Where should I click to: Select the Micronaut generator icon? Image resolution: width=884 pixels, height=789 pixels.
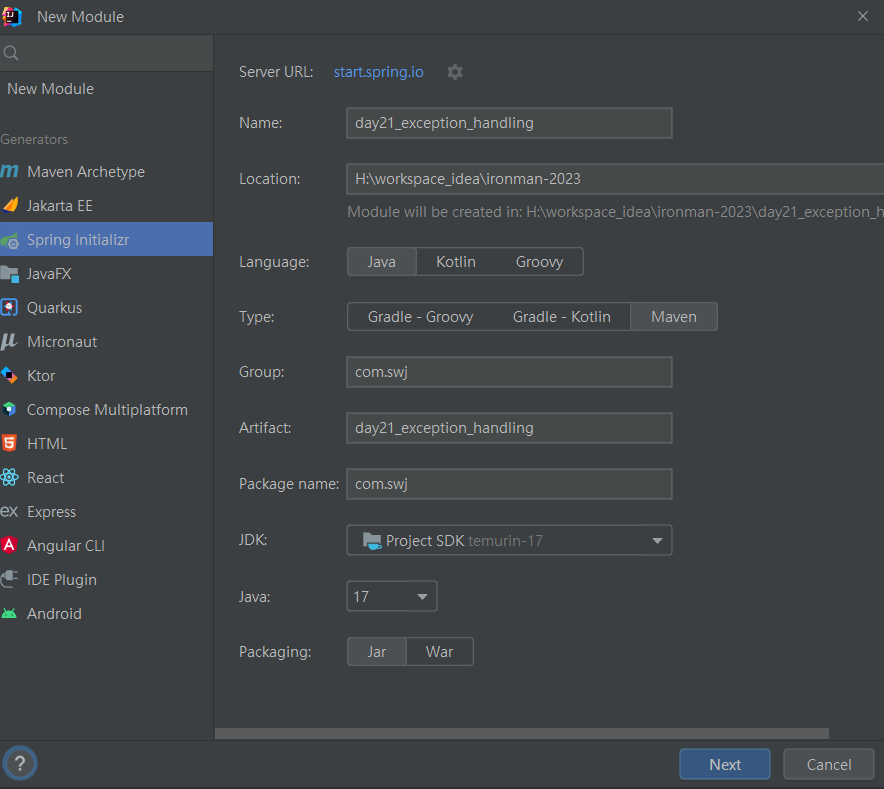10,342
